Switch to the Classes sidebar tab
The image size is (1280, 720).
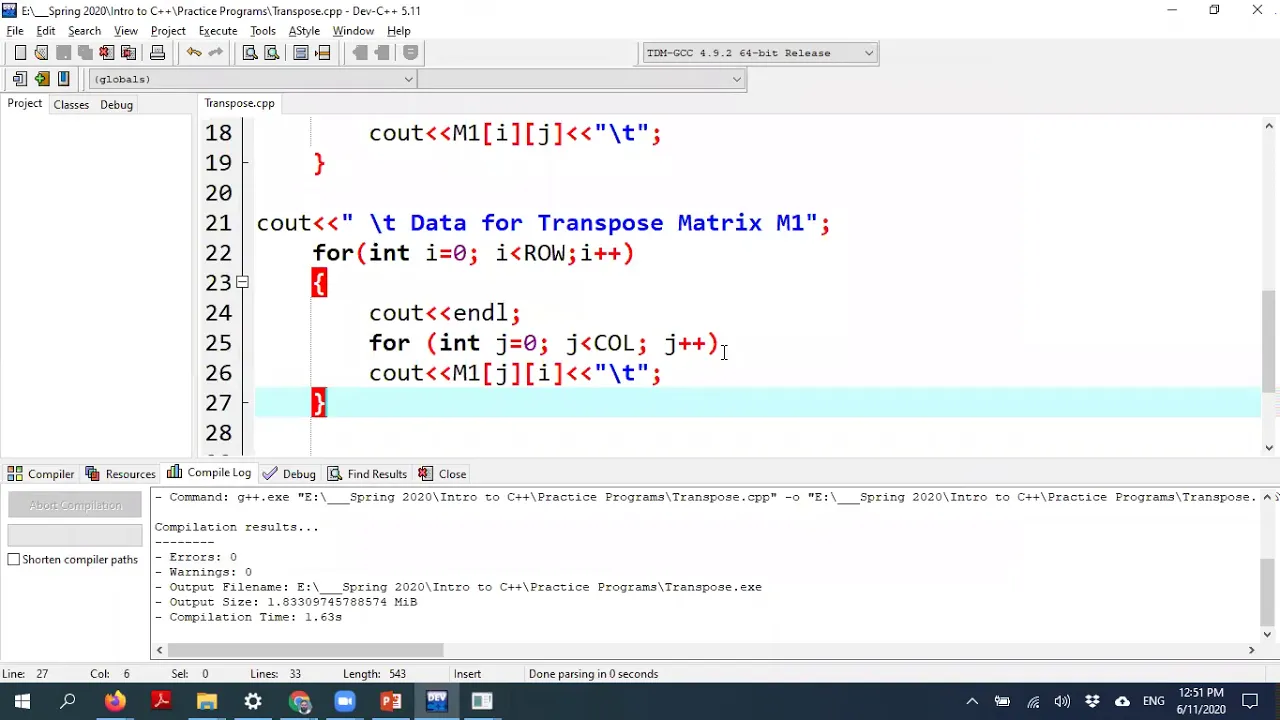click(71, 105)
